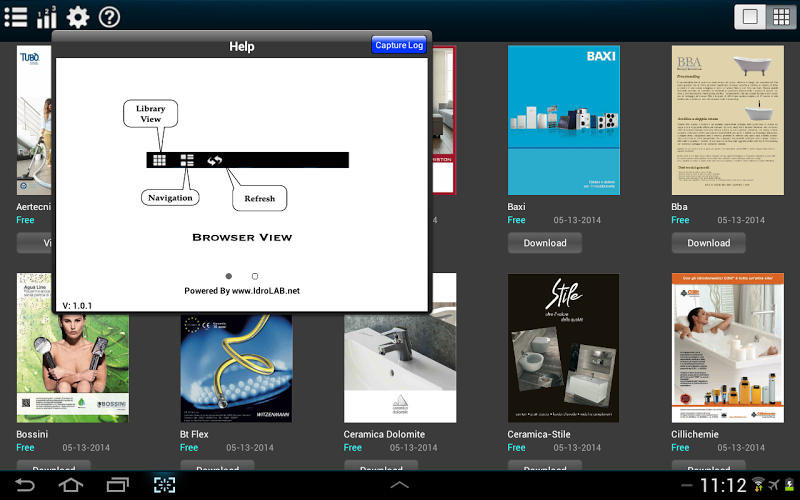Click the 05-13-2014 date under Bba
The width and height of the screenshot is (800, 500).
[x=741, y=220]
